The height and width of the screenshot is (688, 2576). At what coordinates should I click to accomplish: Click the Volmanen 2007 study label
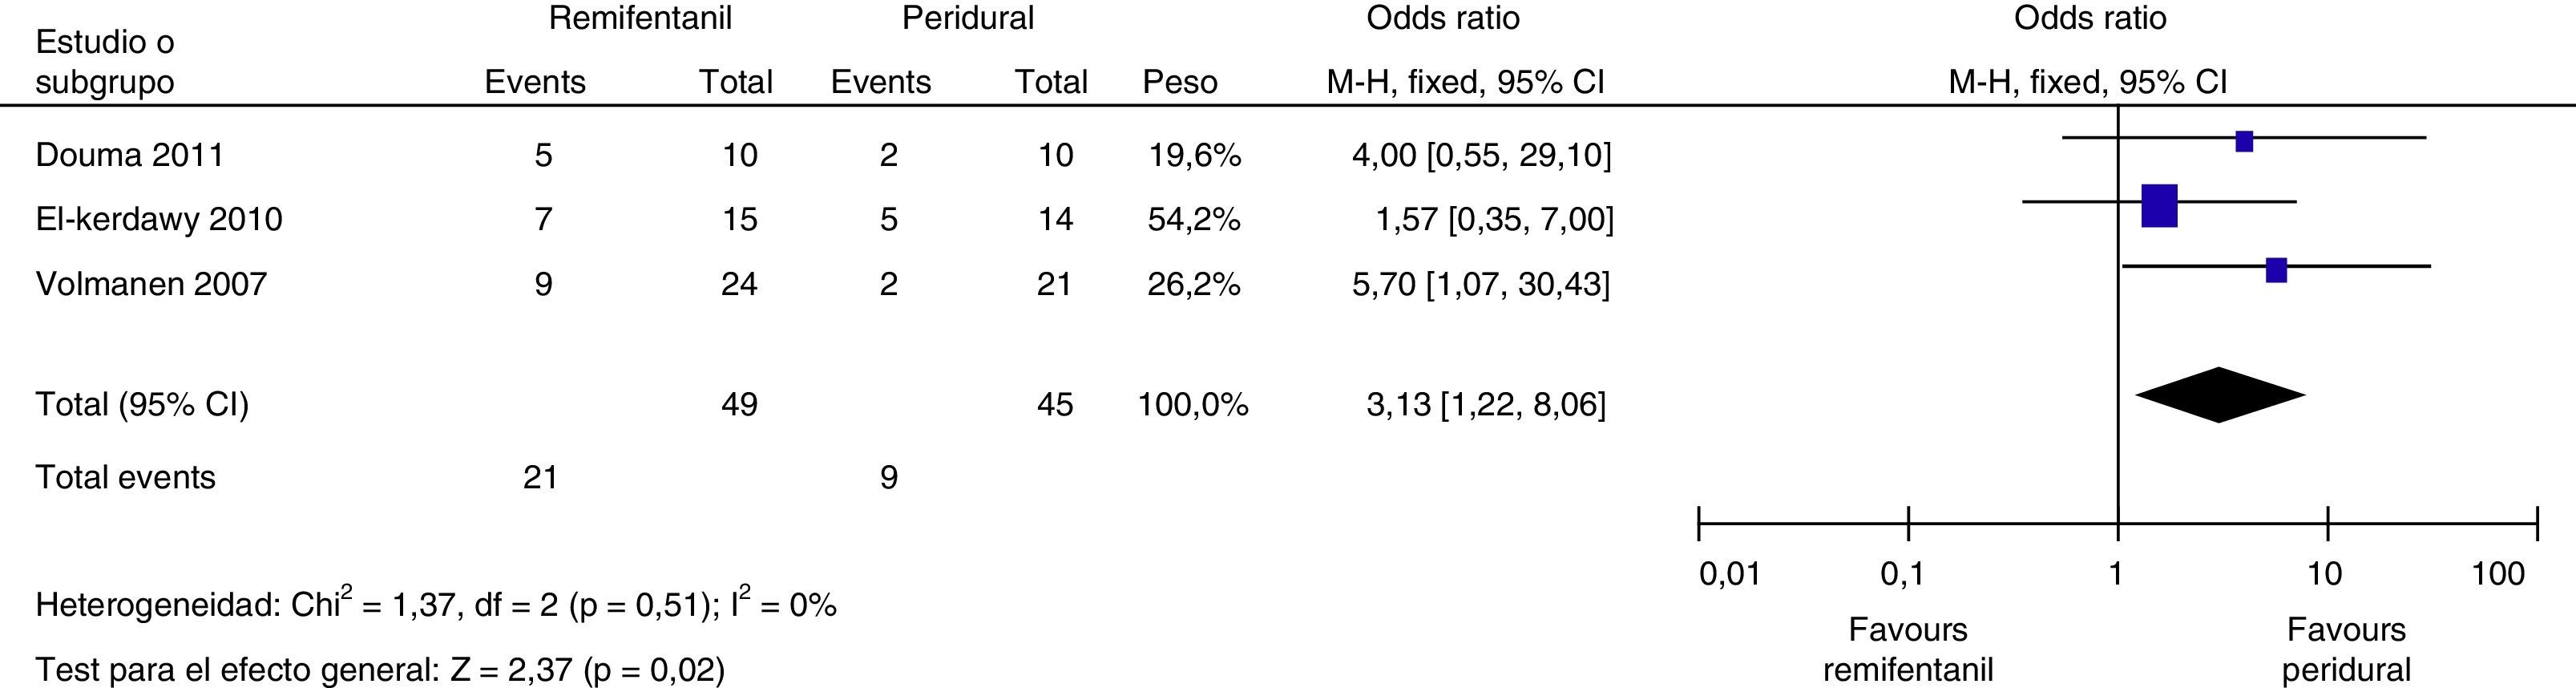(x=151, y=284)
